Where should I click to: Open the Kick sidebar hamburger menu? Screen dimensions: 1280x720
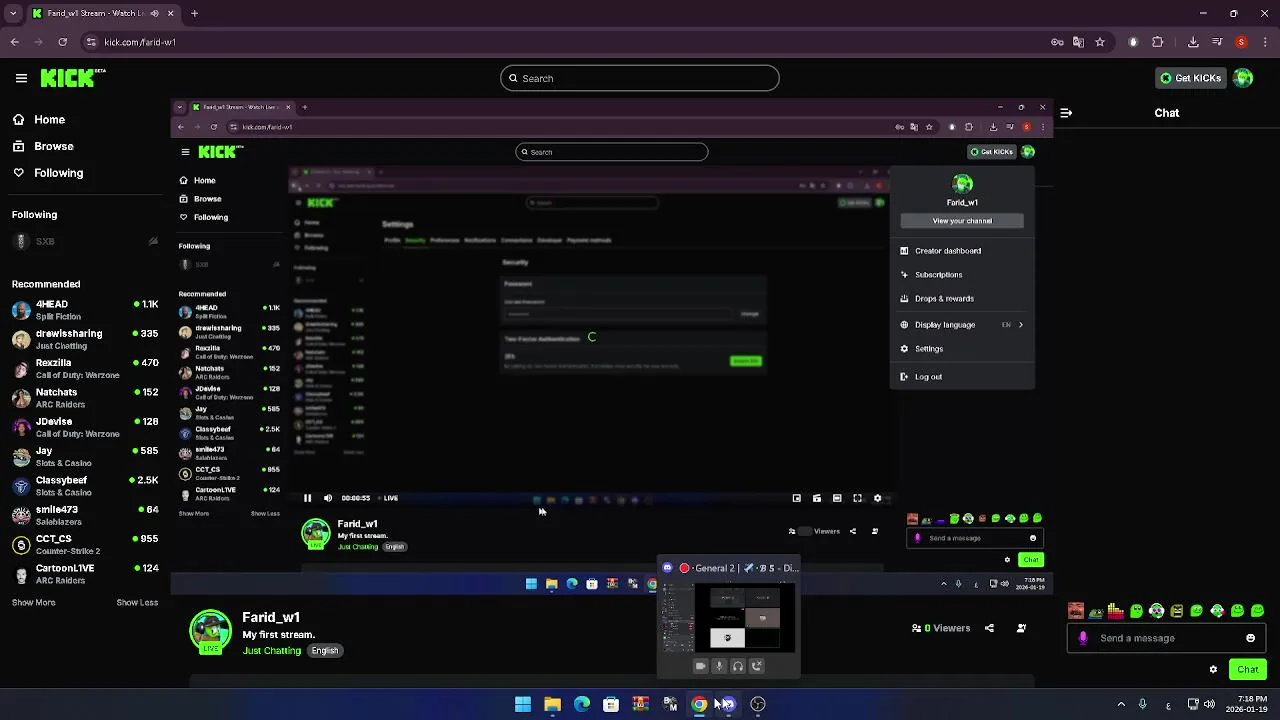pos(21,78)
